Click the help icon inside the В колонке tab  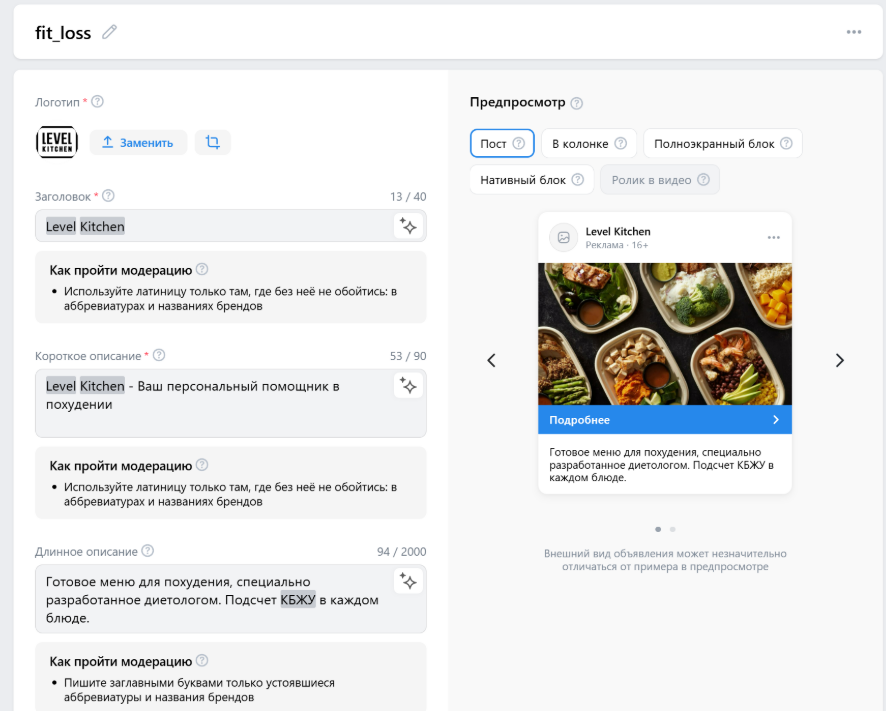(620, 143)
